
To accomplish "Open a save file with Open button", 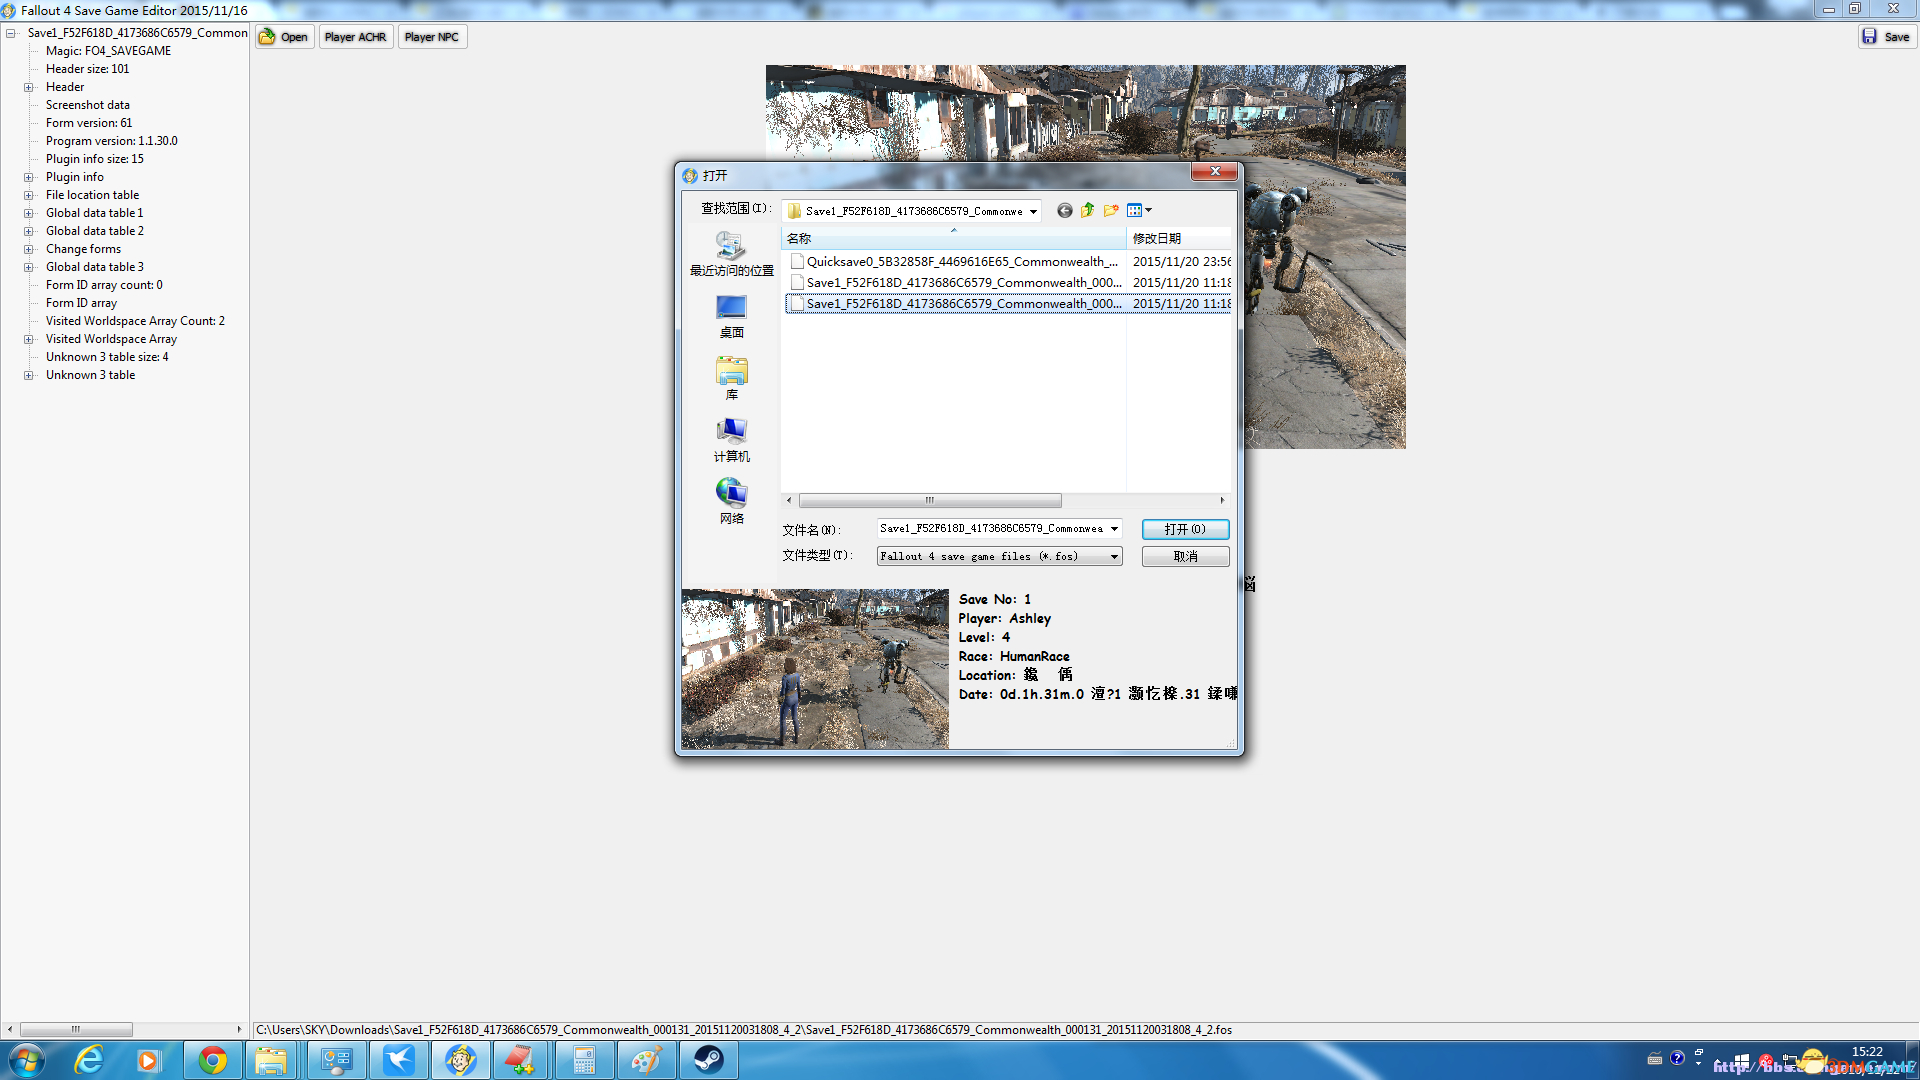I will point(284,37).
